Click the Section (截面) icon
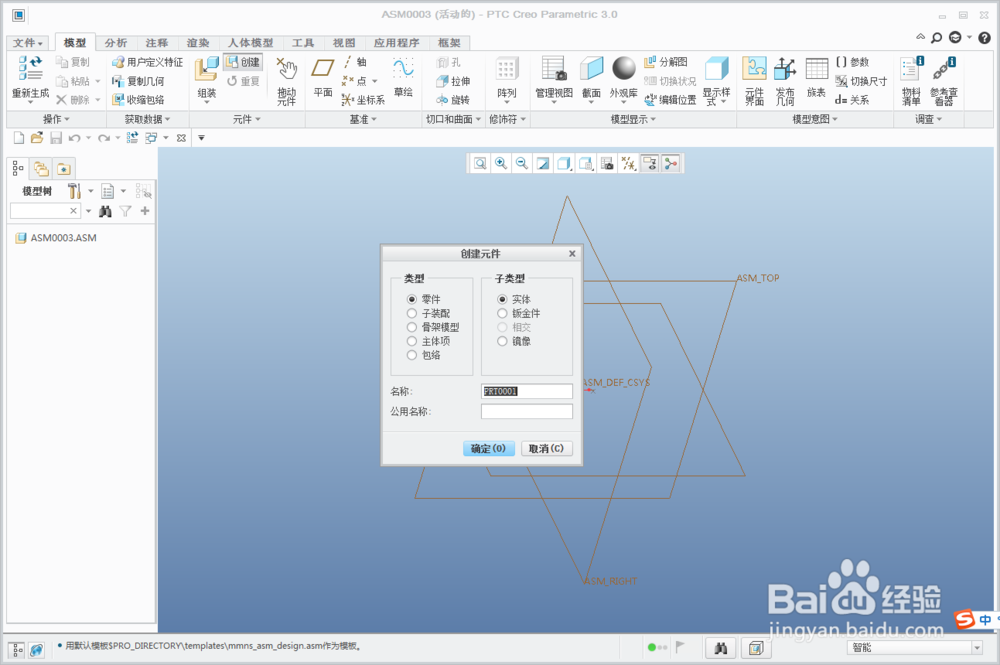1000x665 pixels. (591, 68)
